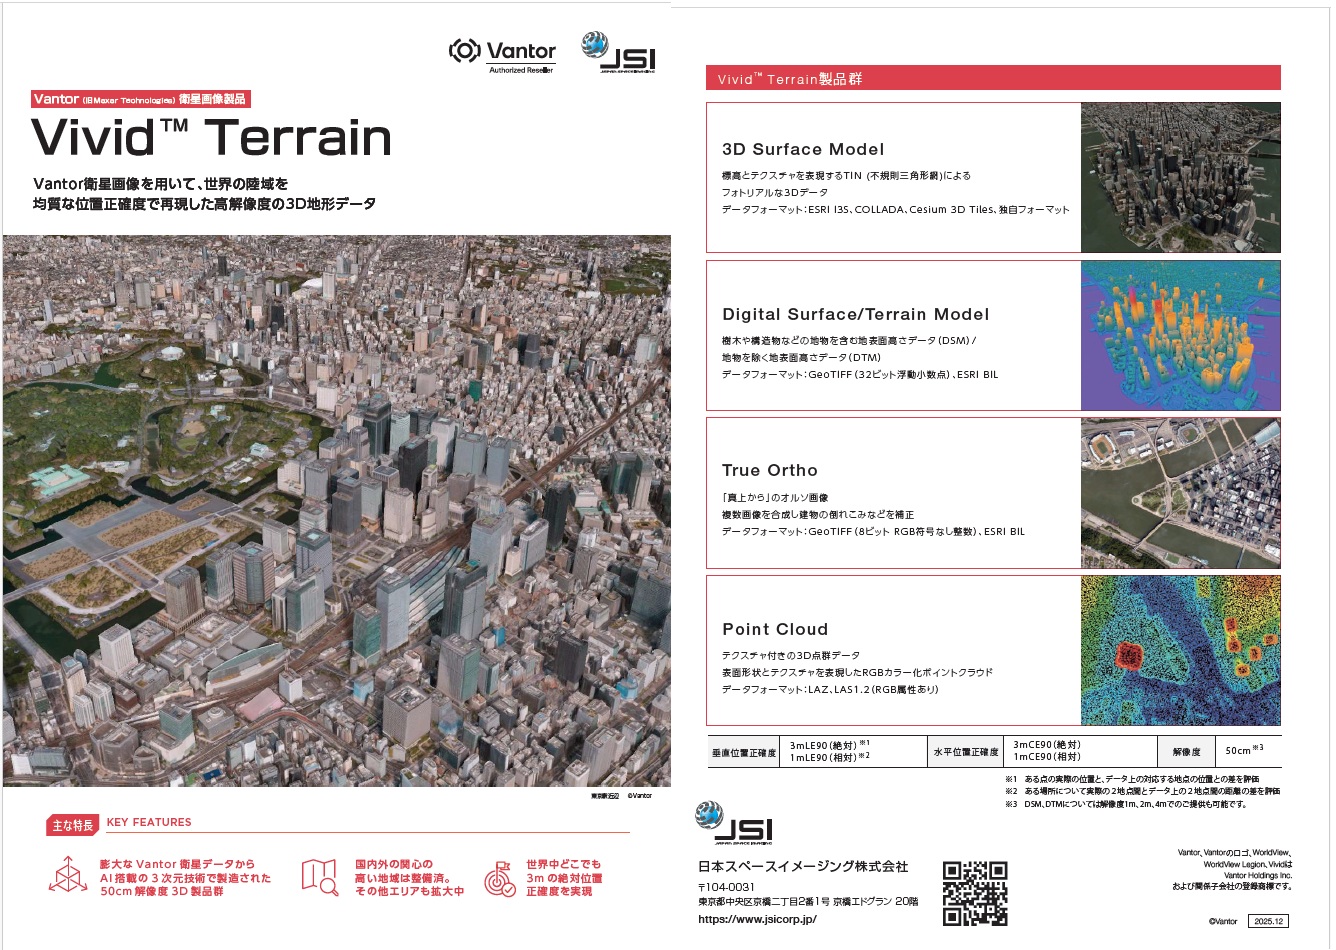This screenshot has height=950, width=1336.
Task: Click the target accuracy checkmark icon
Action: (499, 878)
